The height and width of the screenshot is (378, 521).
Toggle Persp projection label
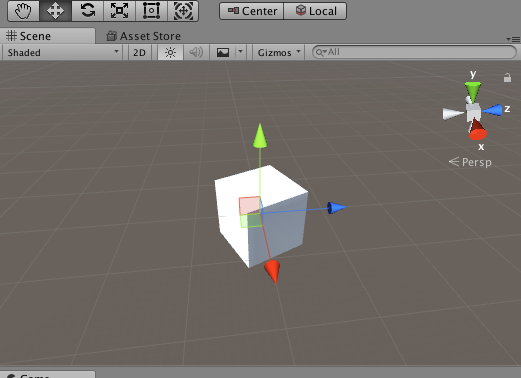click(470, 162)
